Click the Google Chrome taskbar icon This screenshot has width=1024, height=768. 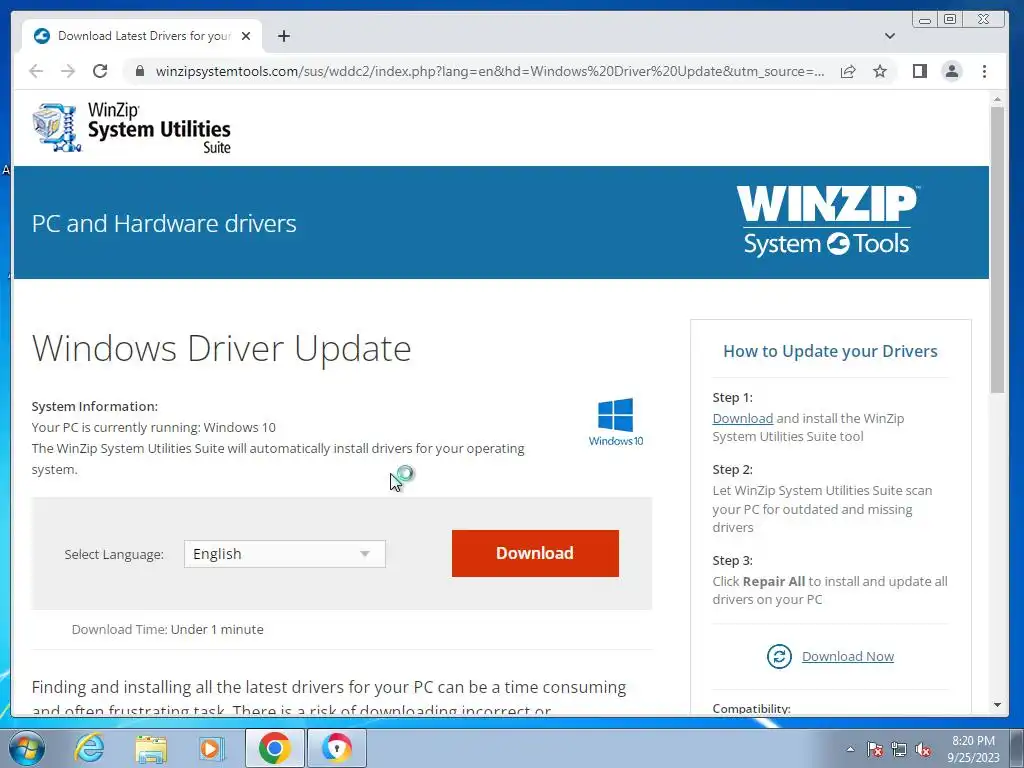[x=274, y=748]
